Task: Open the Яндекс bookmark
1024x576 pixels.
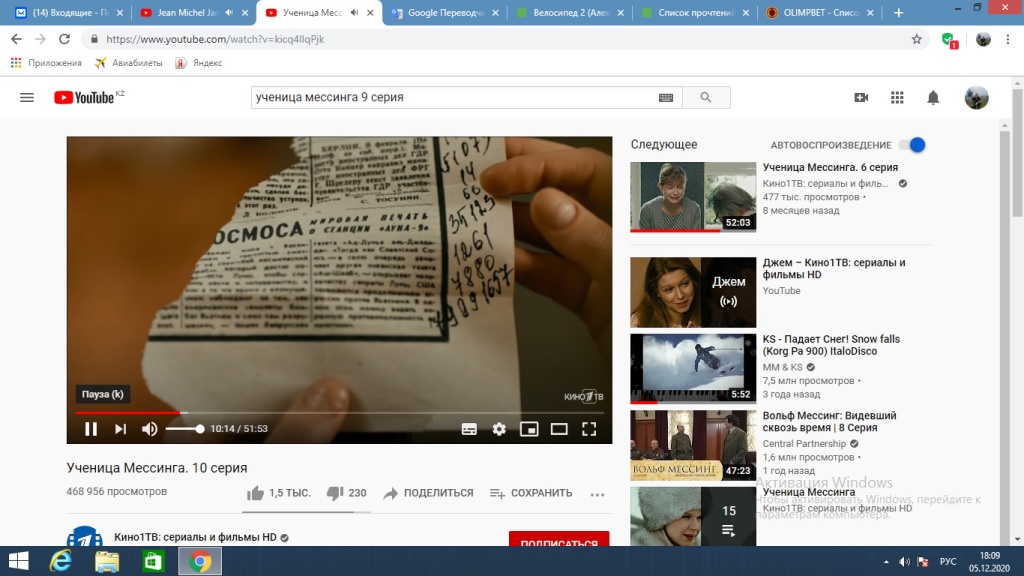Action: click(199, 63)
